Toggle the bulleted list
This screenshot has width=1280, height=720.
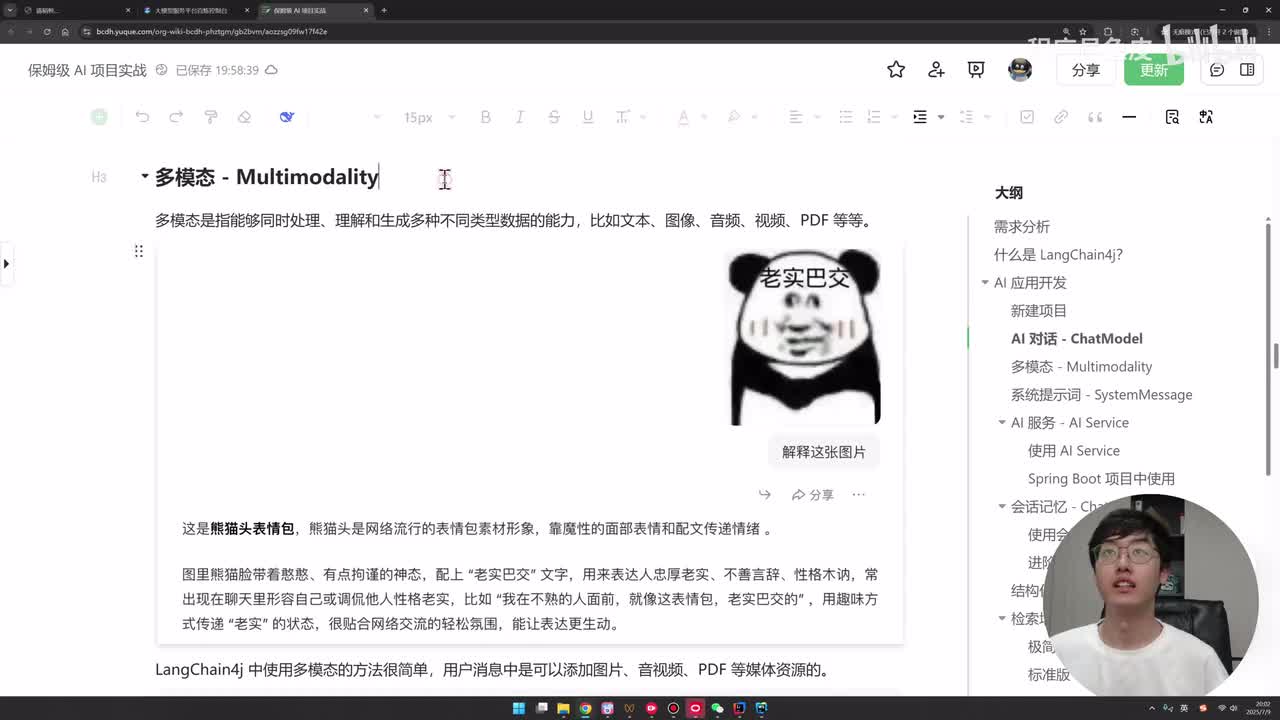point(845,117)
